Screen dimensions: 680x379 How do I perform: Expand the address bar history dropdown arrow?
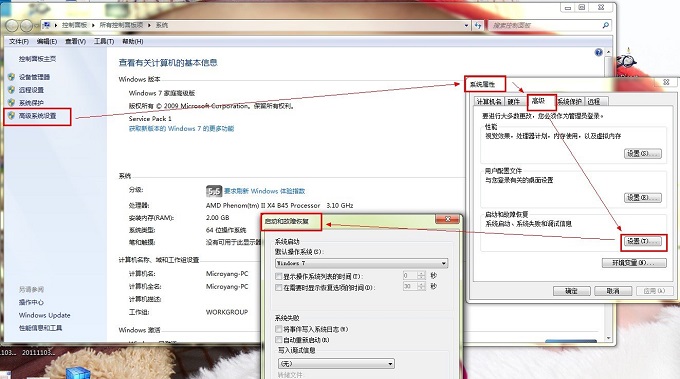tap(467, 26)
